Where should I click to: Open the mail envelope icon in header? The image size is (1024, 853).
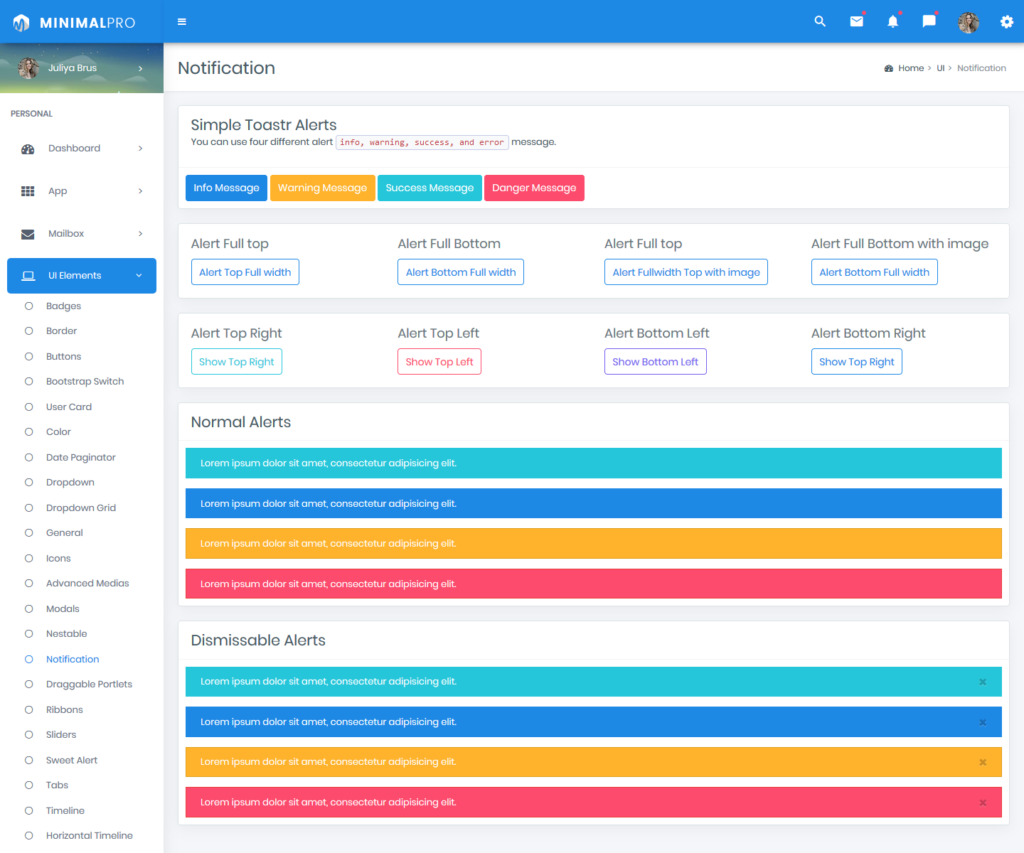point(856,22)
